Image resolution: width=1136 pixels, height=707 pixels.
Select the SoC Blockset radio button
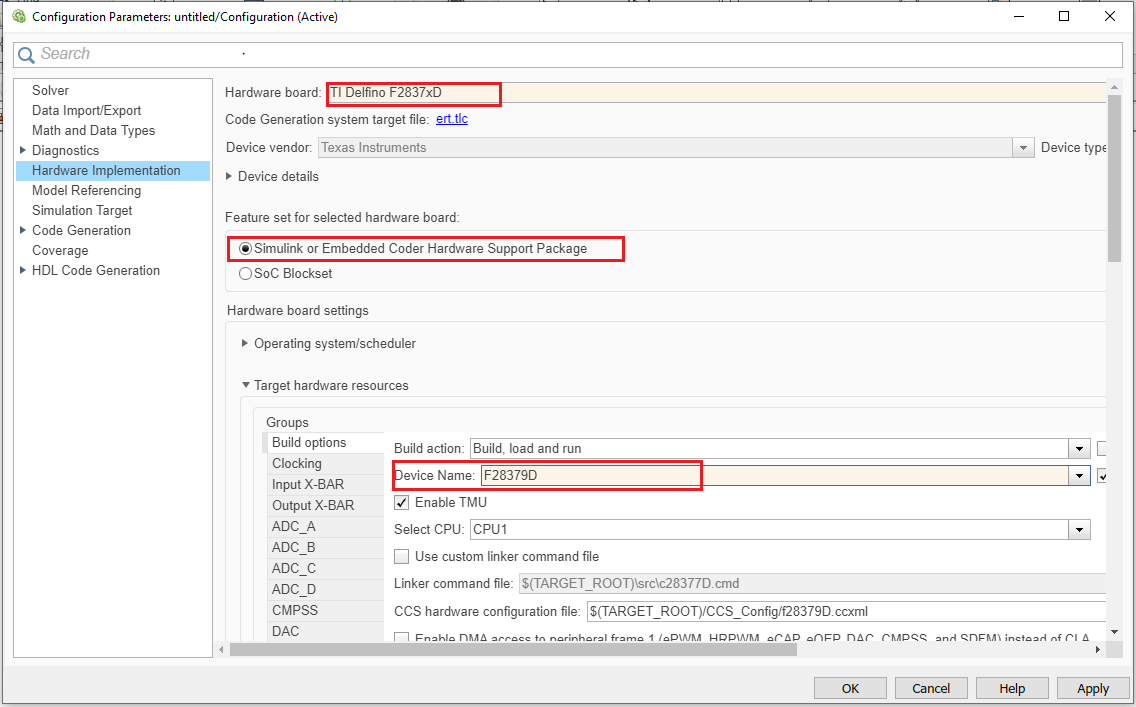(x=246, y=274)
